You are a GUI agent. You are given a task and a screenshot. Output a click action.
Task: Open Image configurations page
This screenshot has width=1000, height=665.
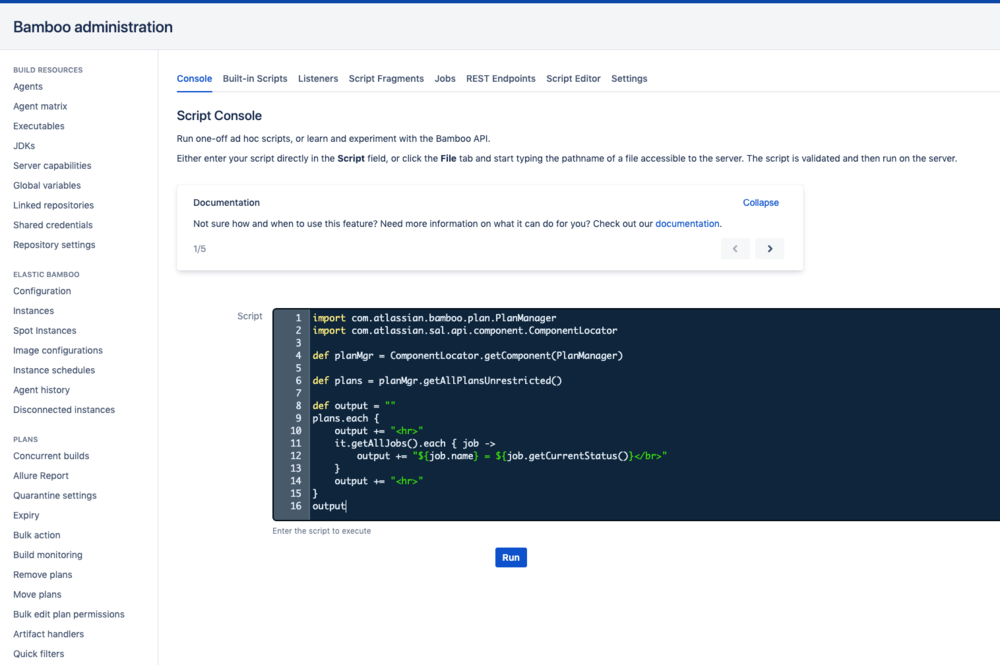pyautogui.click(x=58, y=351)
